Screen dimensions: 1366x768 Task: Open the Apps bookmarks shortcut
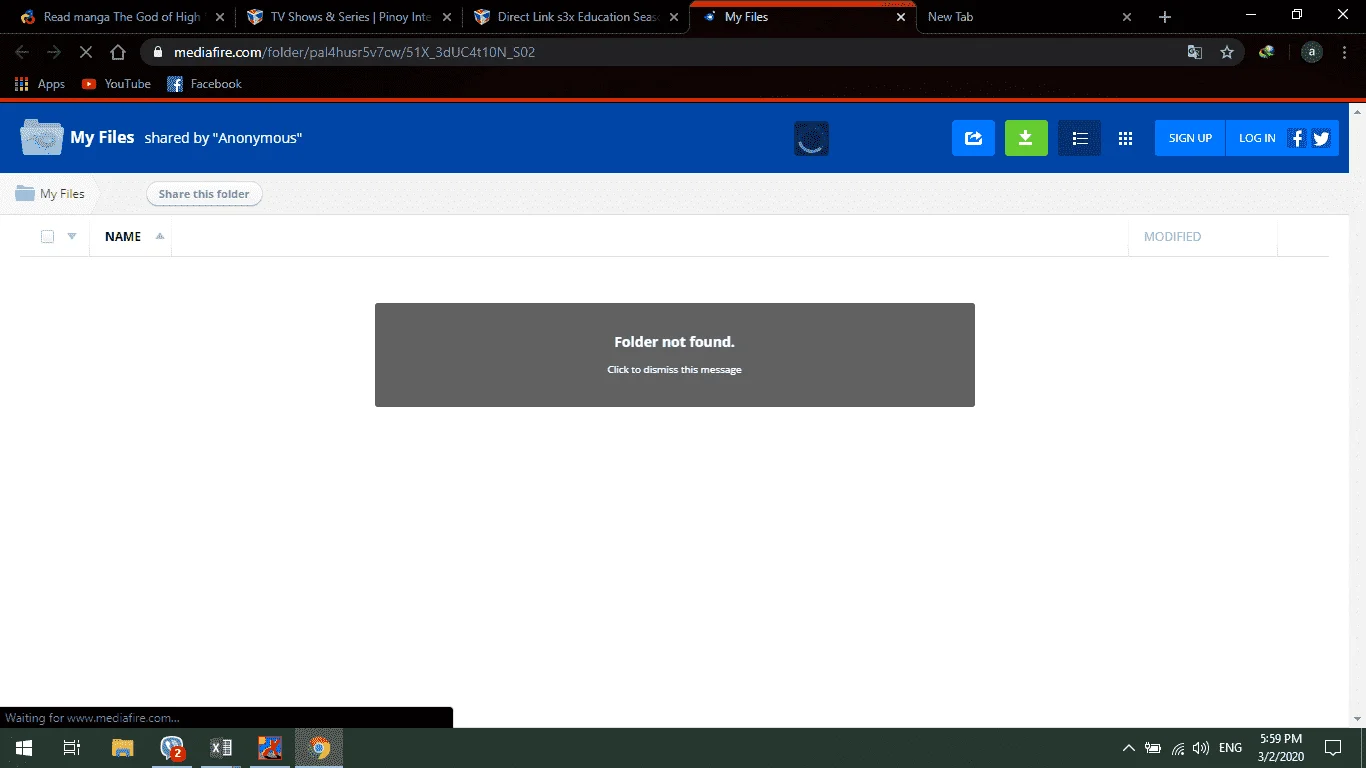click(40, 84)
